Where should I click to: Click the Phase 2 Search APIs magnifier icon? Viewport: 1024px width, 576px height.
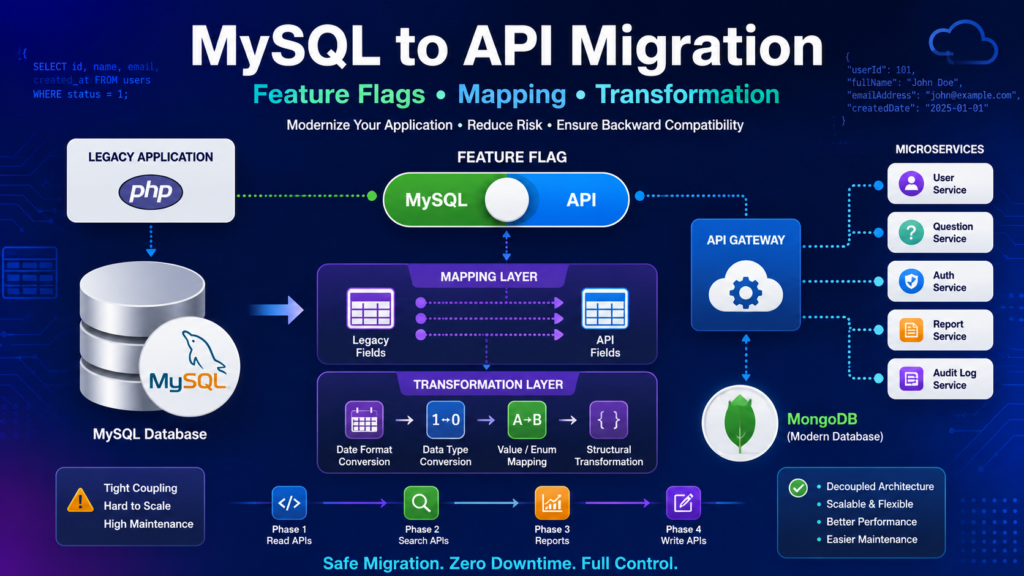[421, 503]
